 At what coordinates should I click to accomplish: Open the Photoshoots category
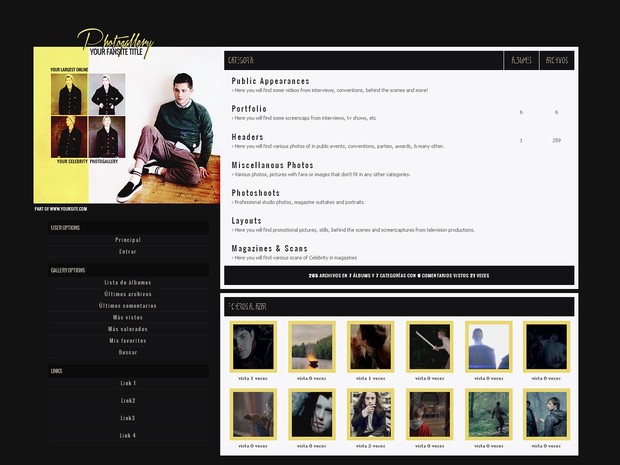pos(255,193)
